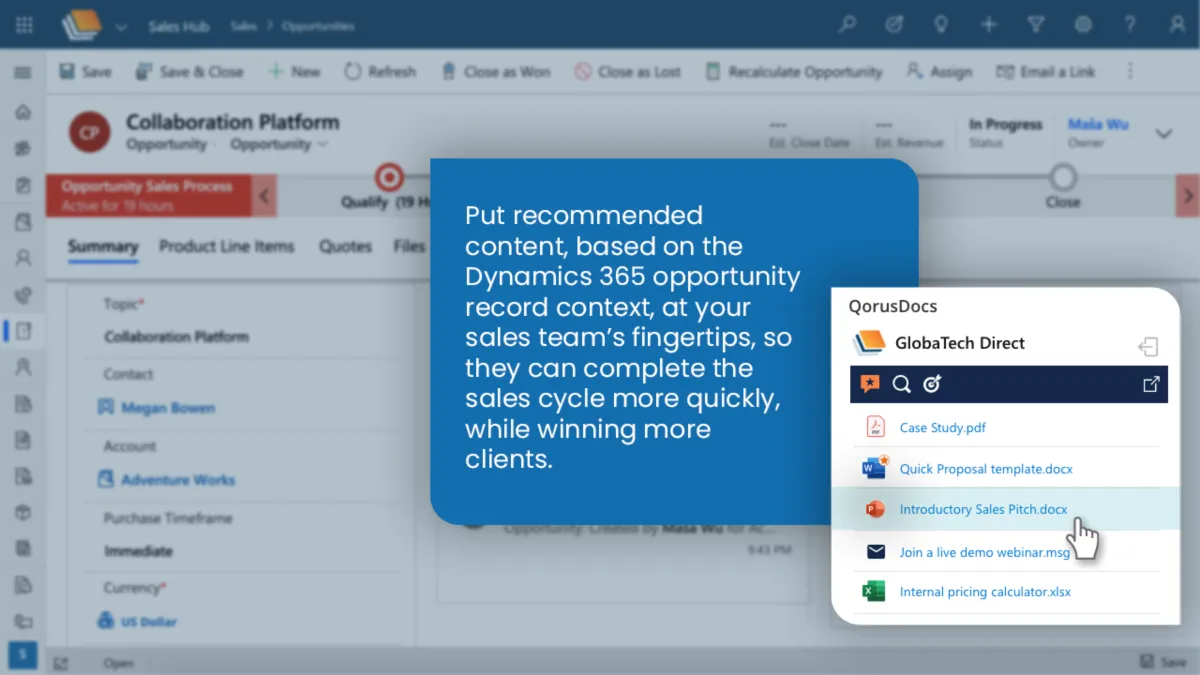Open the US Dollar currency link
This screenshot has width=1200, height=675.
point(148,622)
